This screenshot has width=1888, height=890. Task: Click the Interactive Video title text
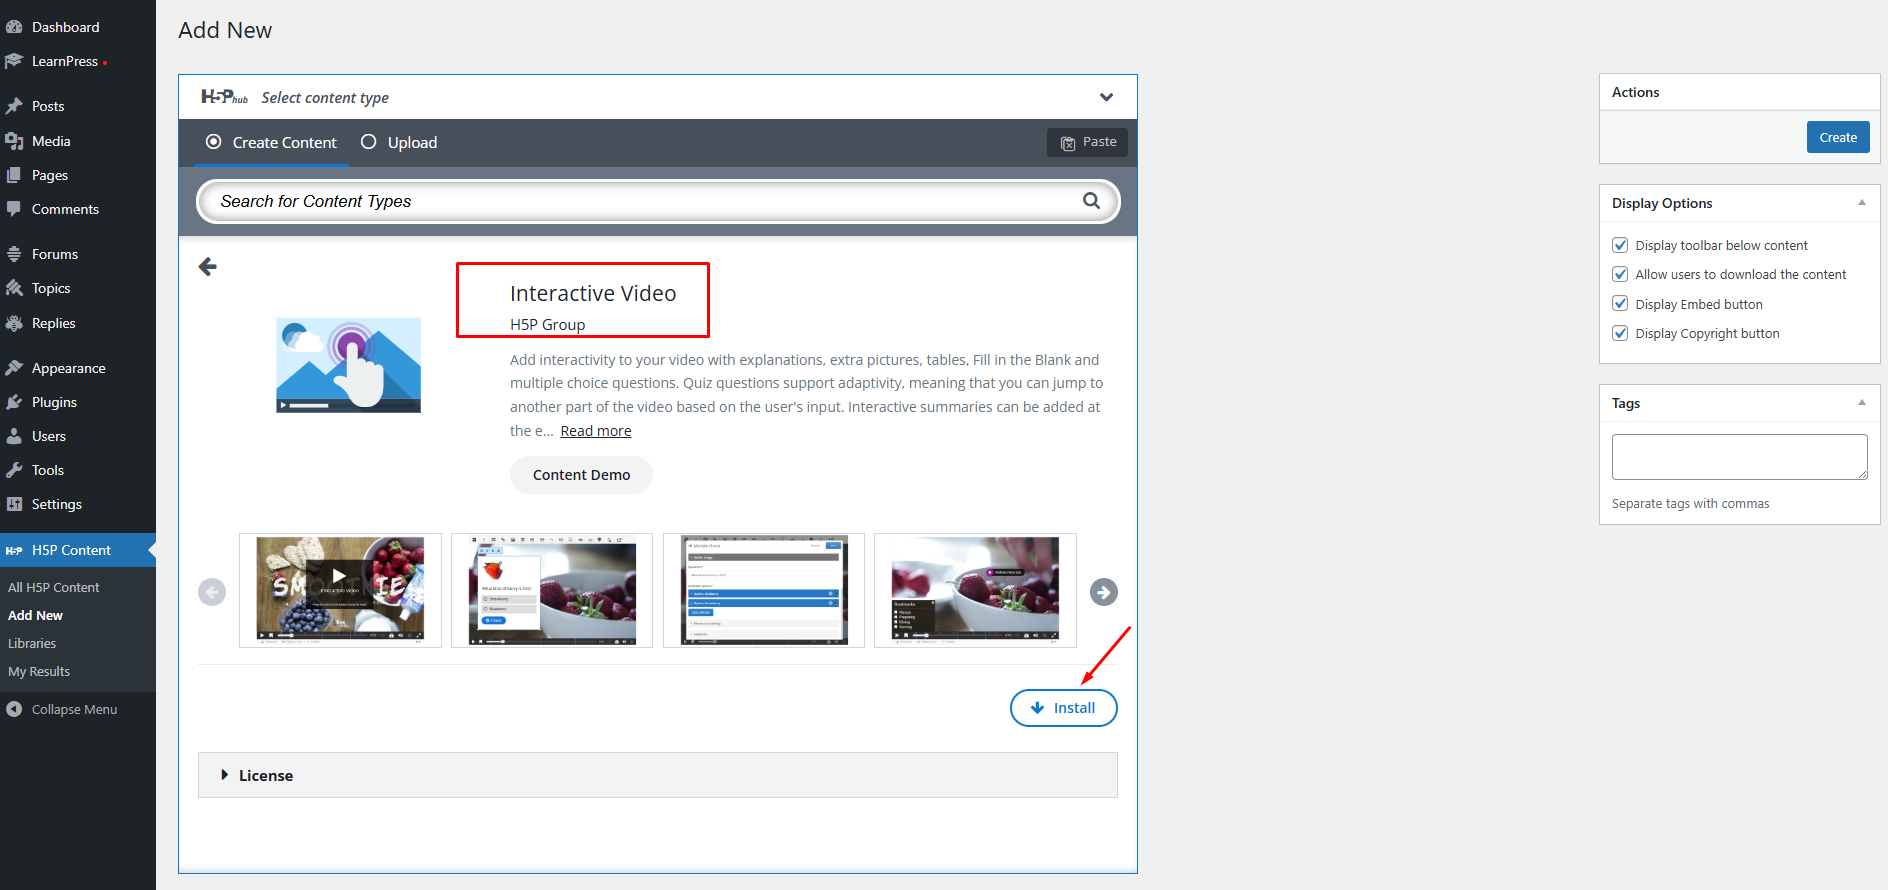[593, 293]
